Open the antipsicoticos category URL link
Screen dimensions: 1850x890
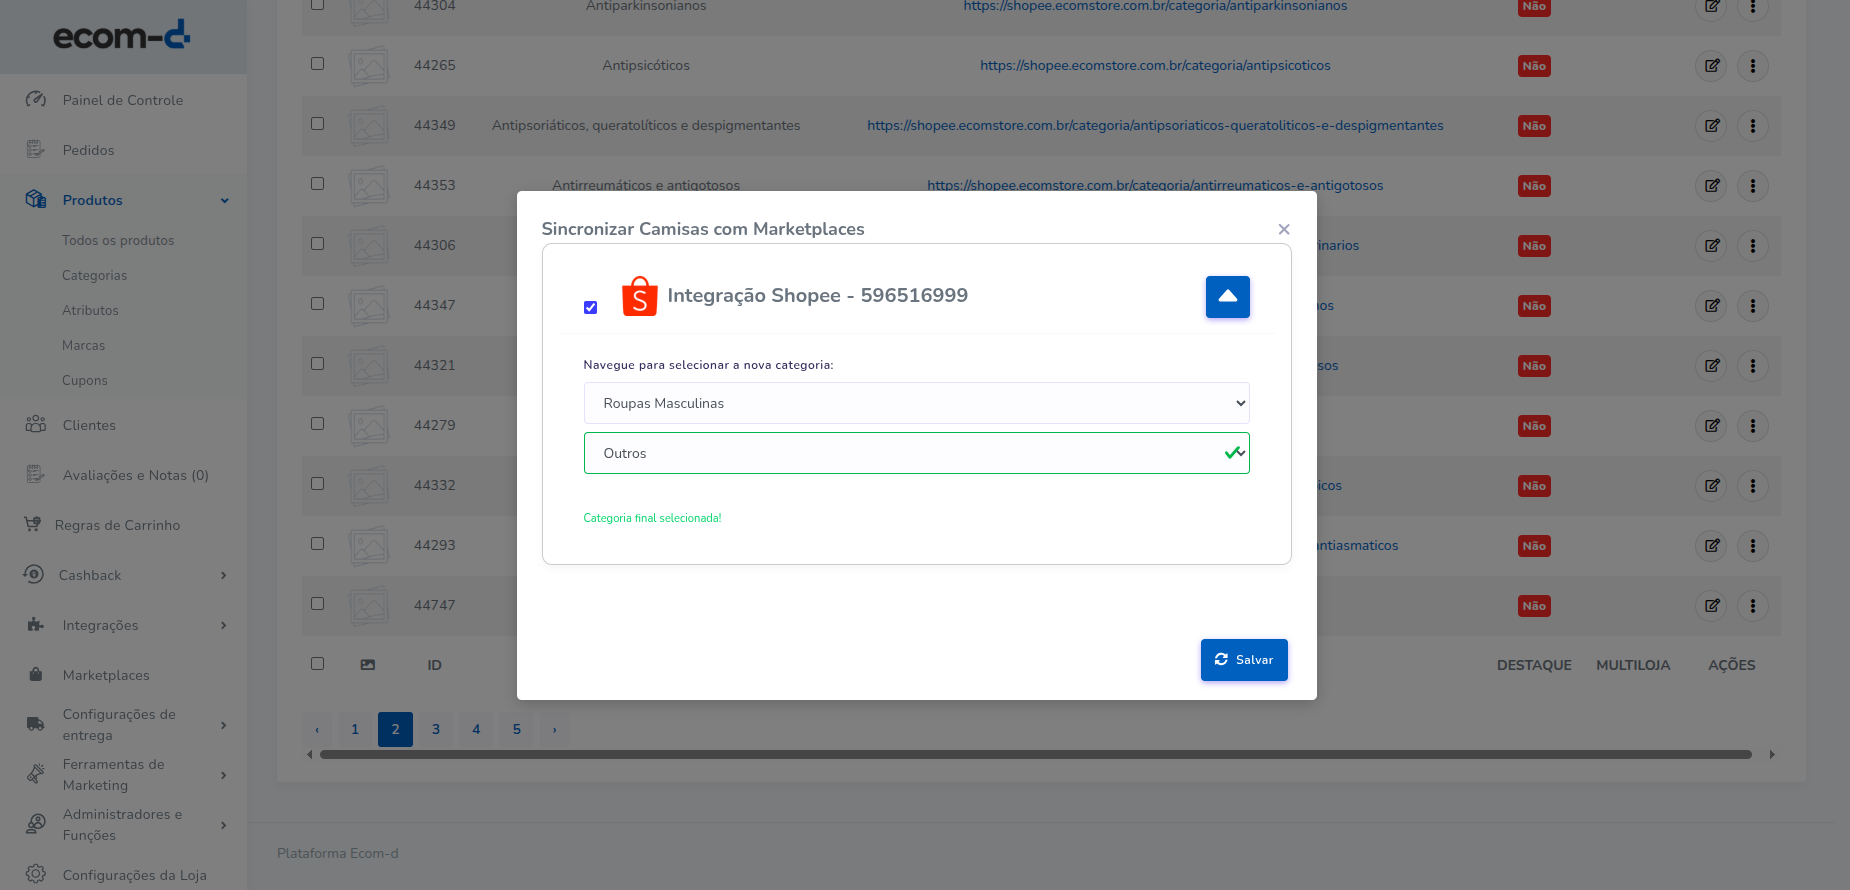pyautogui.click(x=1155, y=66)
